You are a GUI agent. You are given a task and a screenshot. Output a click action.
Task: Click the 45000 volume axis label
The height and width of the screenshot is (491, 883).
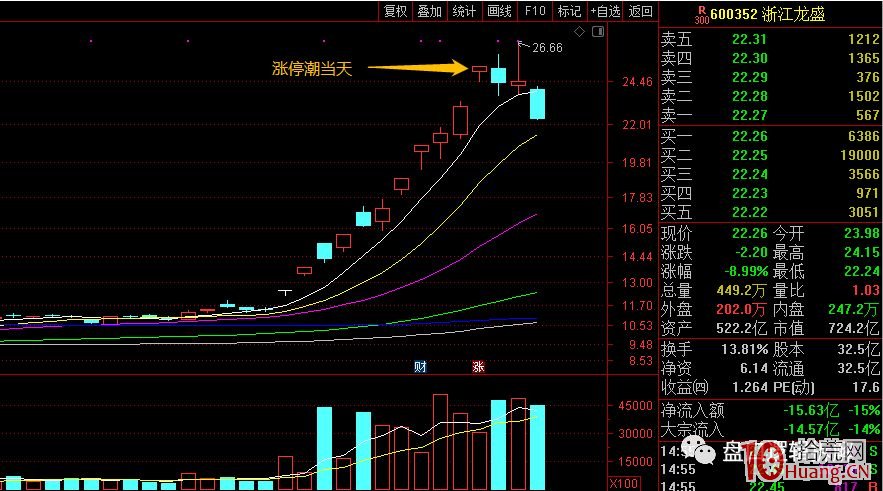(x=635, y=405)
